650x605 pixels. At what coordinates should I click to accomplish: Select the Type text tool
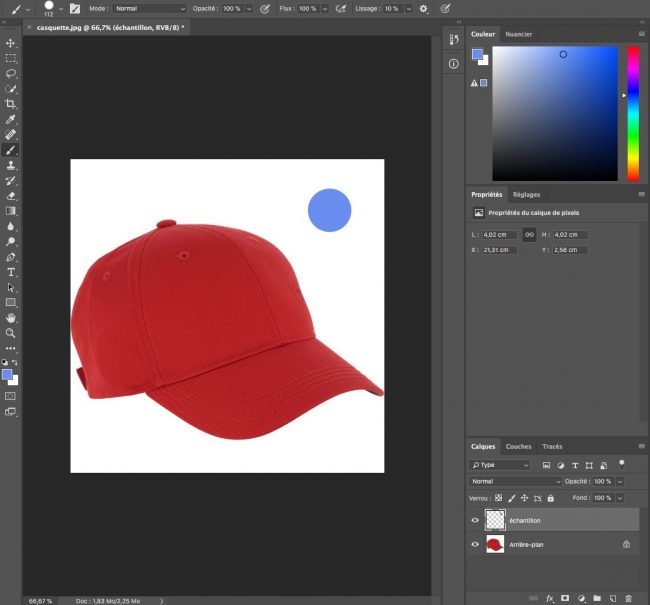coord(11,272)
